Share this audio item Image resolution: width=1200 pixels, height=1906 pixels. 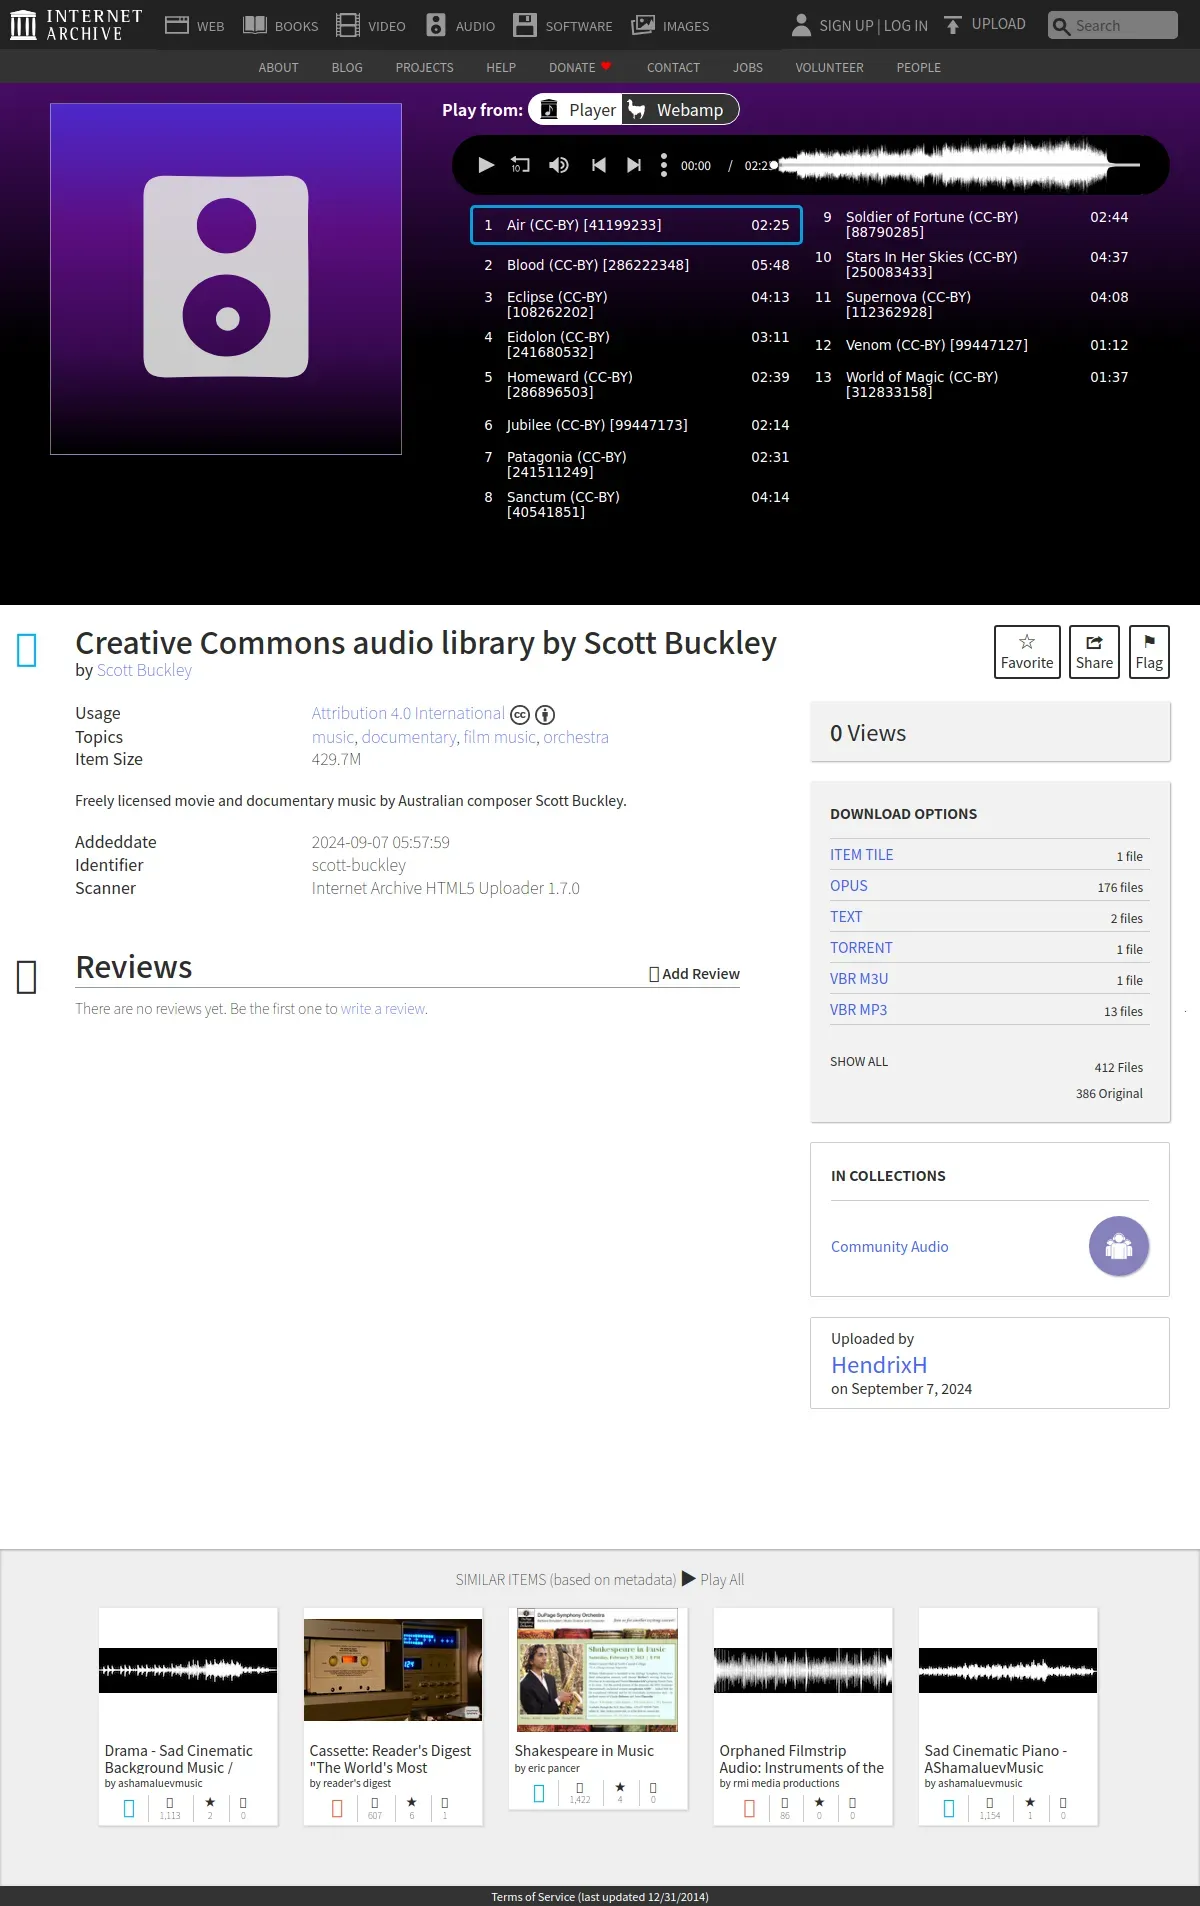pos(1094,652)
